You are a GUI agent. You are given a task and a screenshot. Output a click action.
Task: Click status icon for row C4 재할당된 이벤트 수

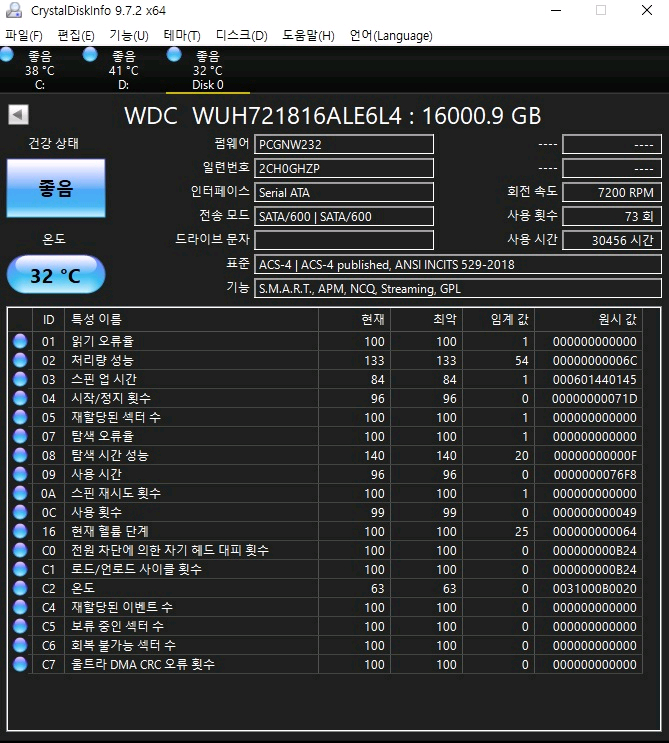(x=20, y=607)
